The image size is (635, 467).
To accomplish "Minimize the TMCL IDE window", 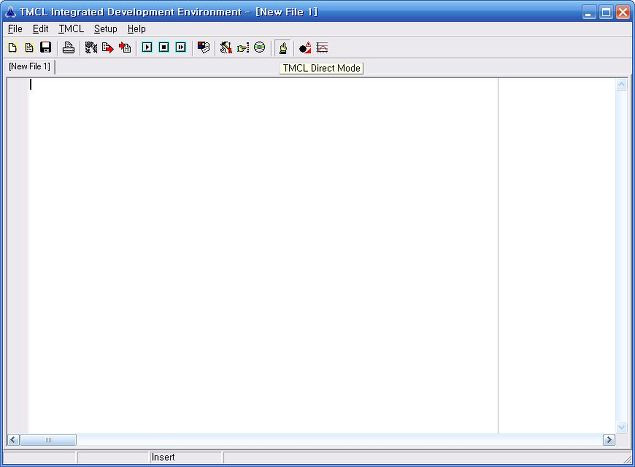I will coord(589,12).
